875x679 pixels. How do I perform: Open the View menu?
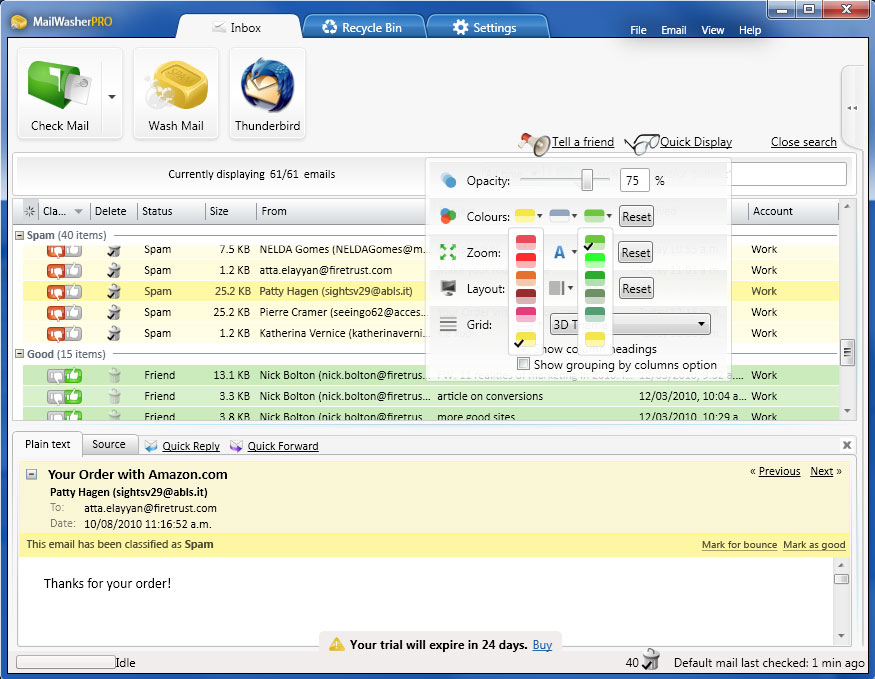(x=713, y=30)
